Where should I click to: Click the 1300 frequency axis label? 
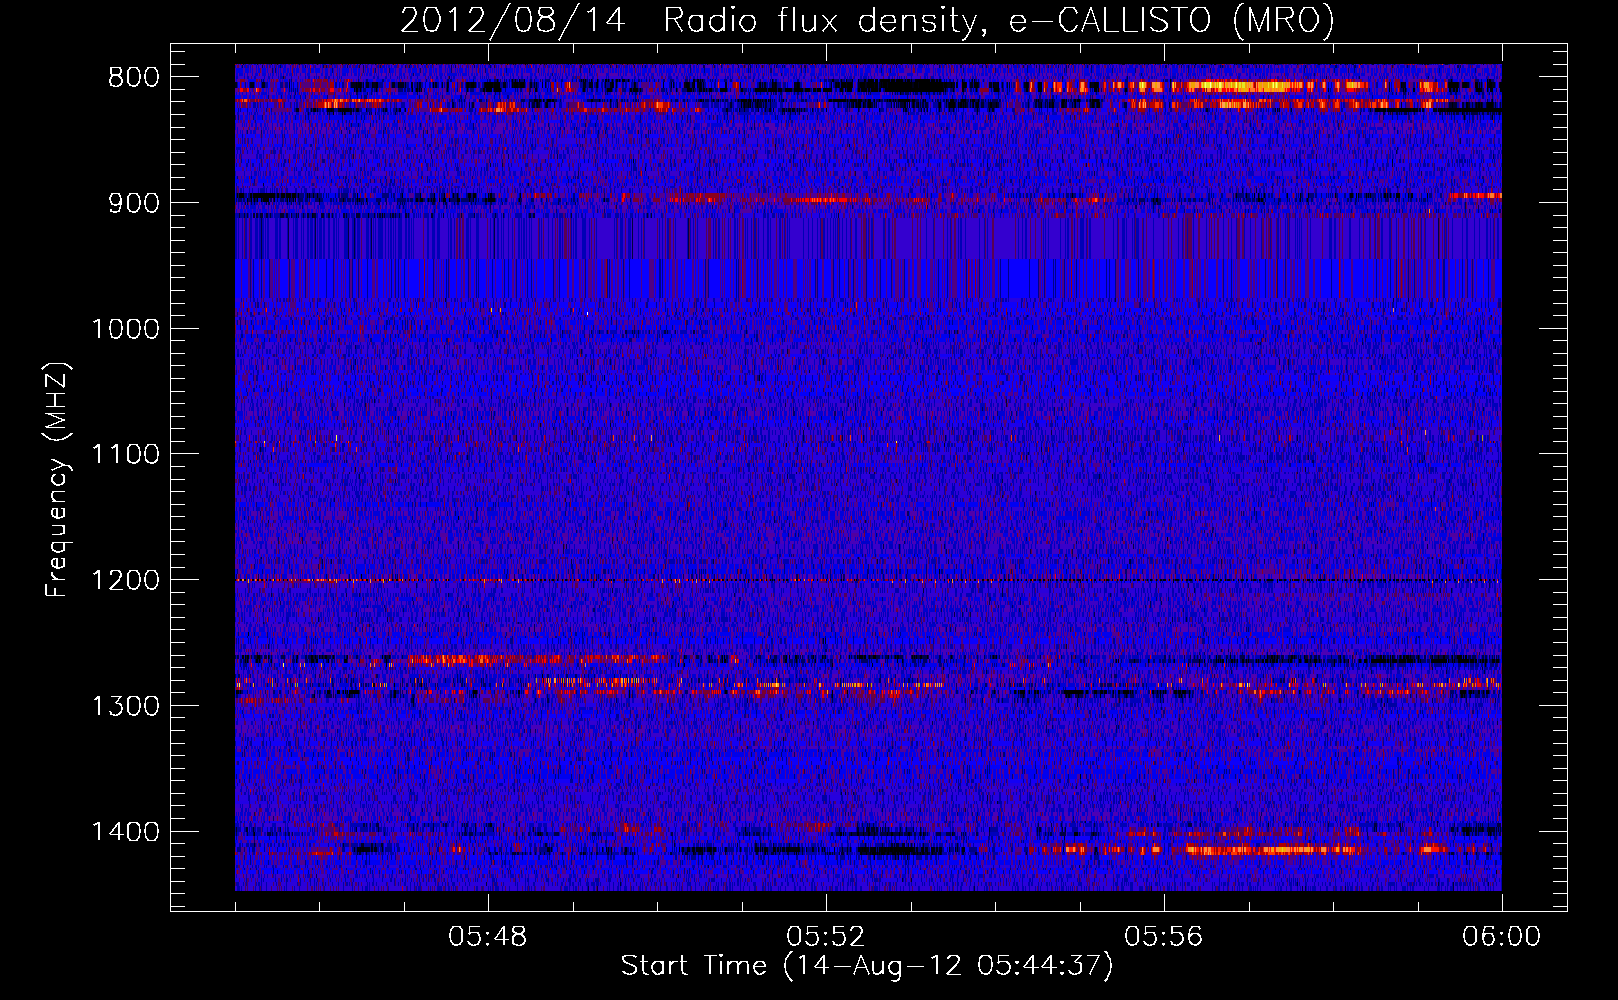pos(125,707)
